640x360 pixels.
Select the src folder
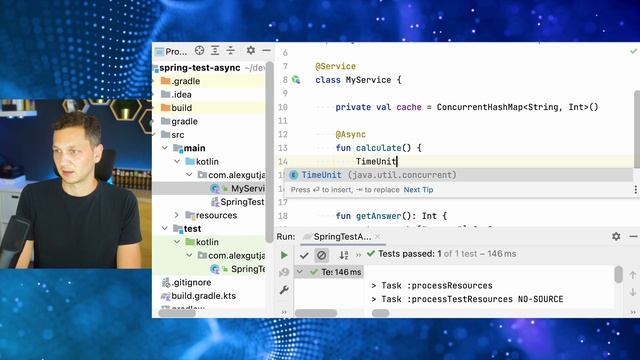coord(172,135)
